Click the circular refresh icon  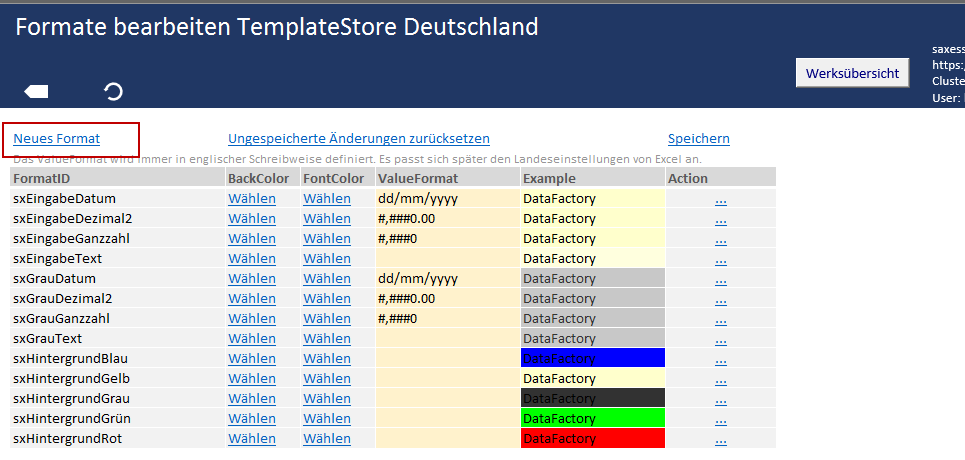pos(114,92)
